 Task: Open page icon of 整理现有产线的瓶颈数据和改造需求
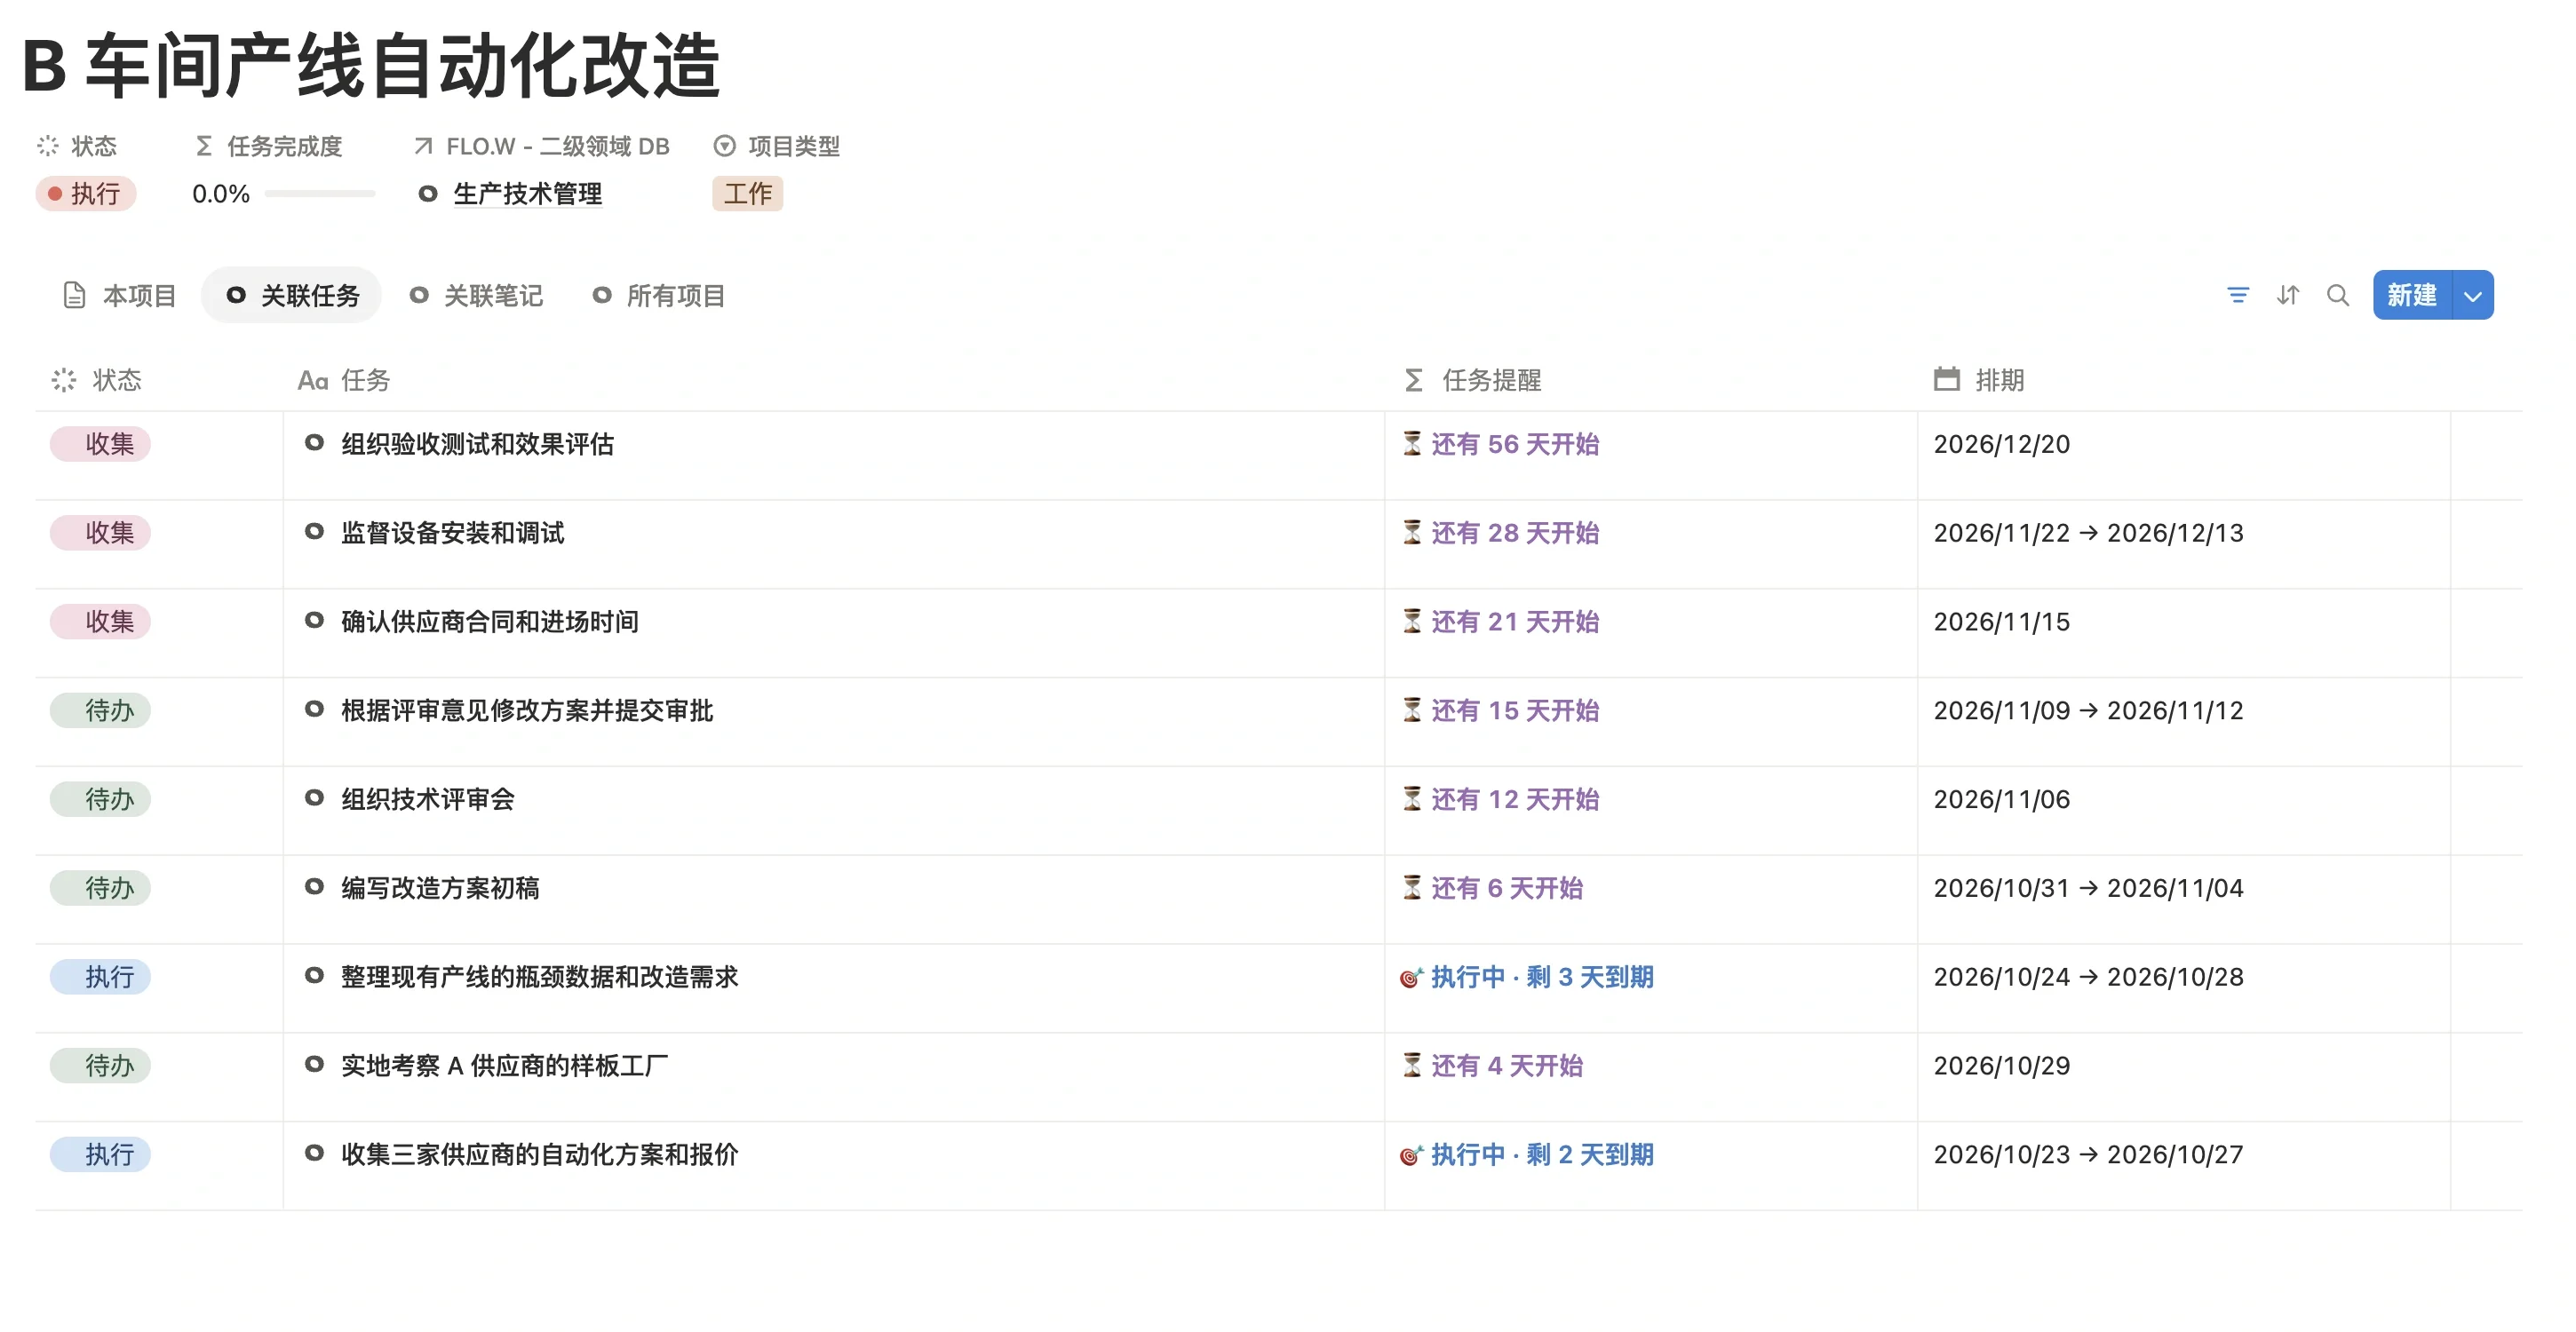tap(314, 975)
